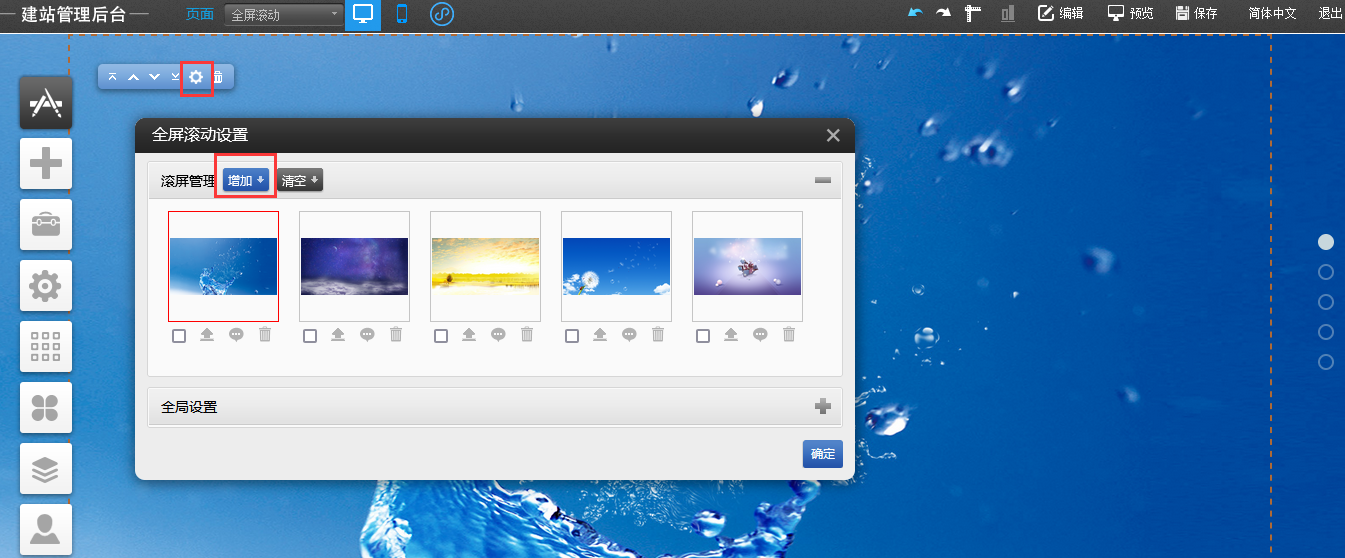The image size is (1345, 558).
Task: Open the 增加 dropdown button
Action: point(246,181)
